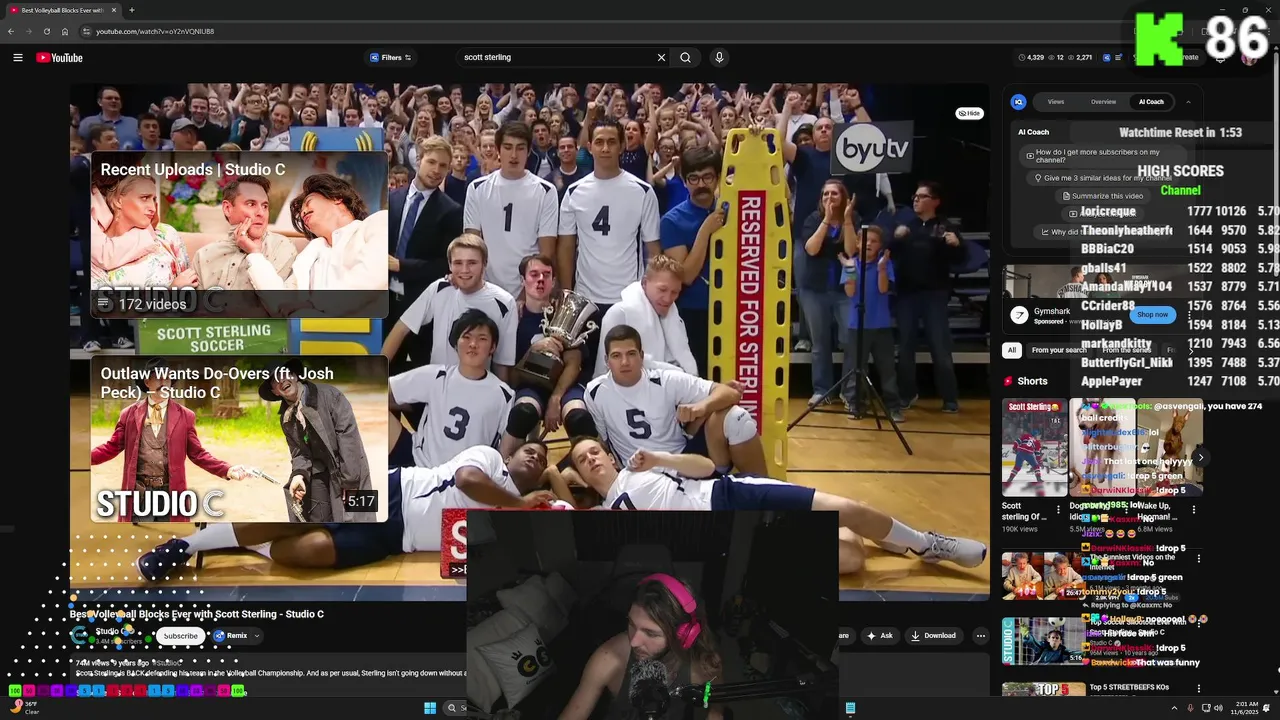Collapse the vidIQ panel with the chevron
The image size is (1280, 720).
click(1188, 101)
